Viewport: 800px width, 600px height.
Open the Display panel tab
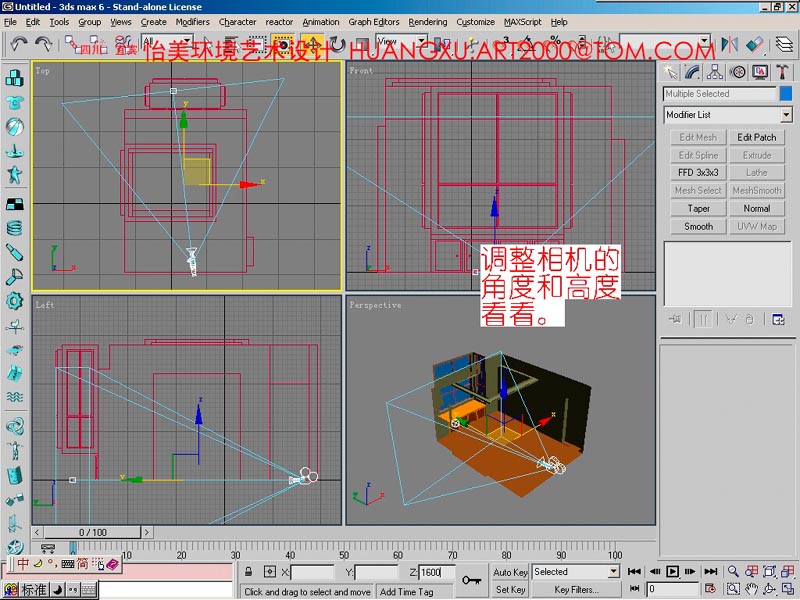coord(760,72)
